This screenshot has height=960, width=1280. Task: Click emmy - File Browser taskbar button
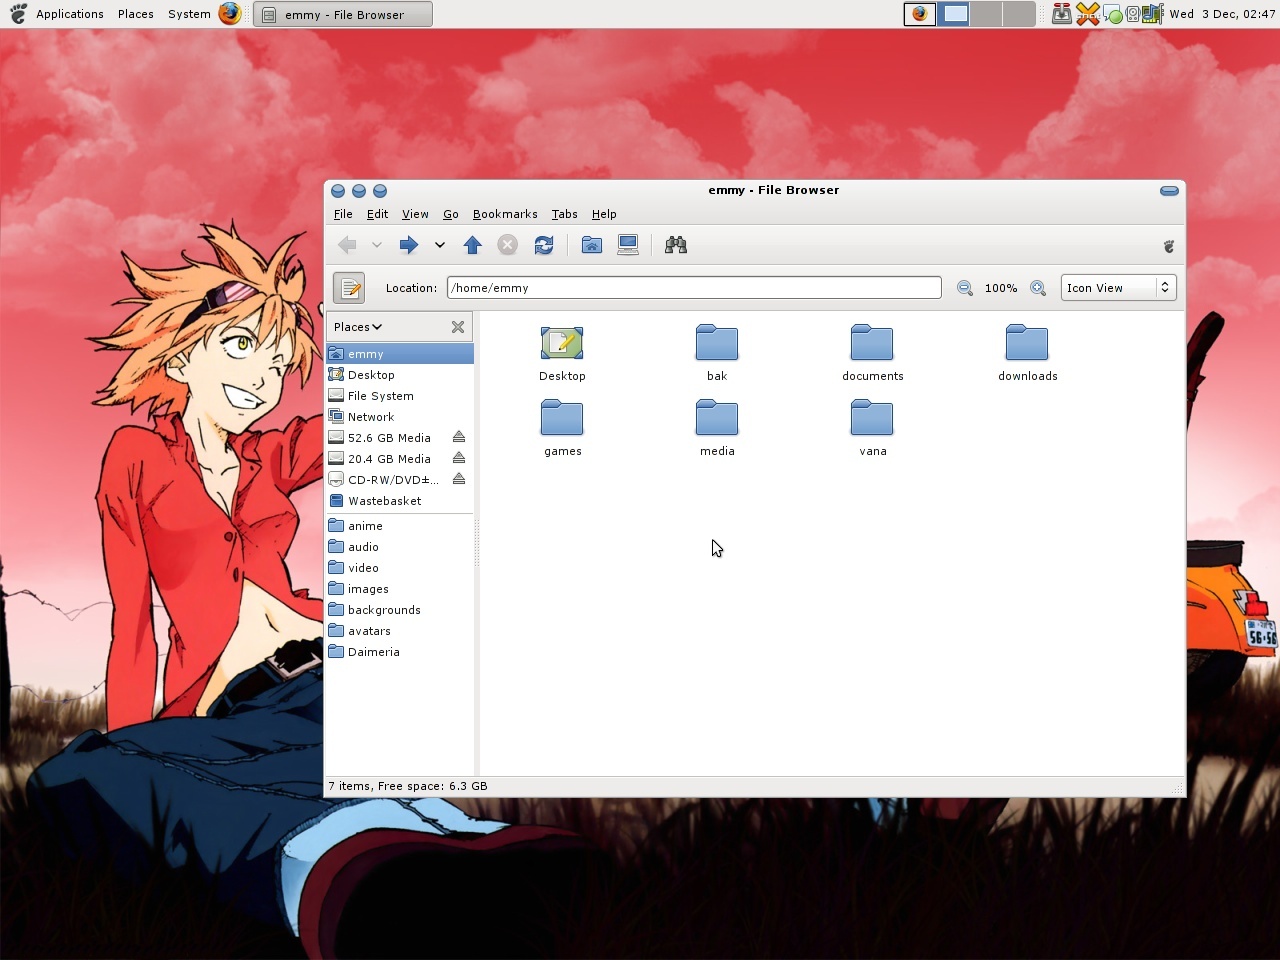(343, 14)
